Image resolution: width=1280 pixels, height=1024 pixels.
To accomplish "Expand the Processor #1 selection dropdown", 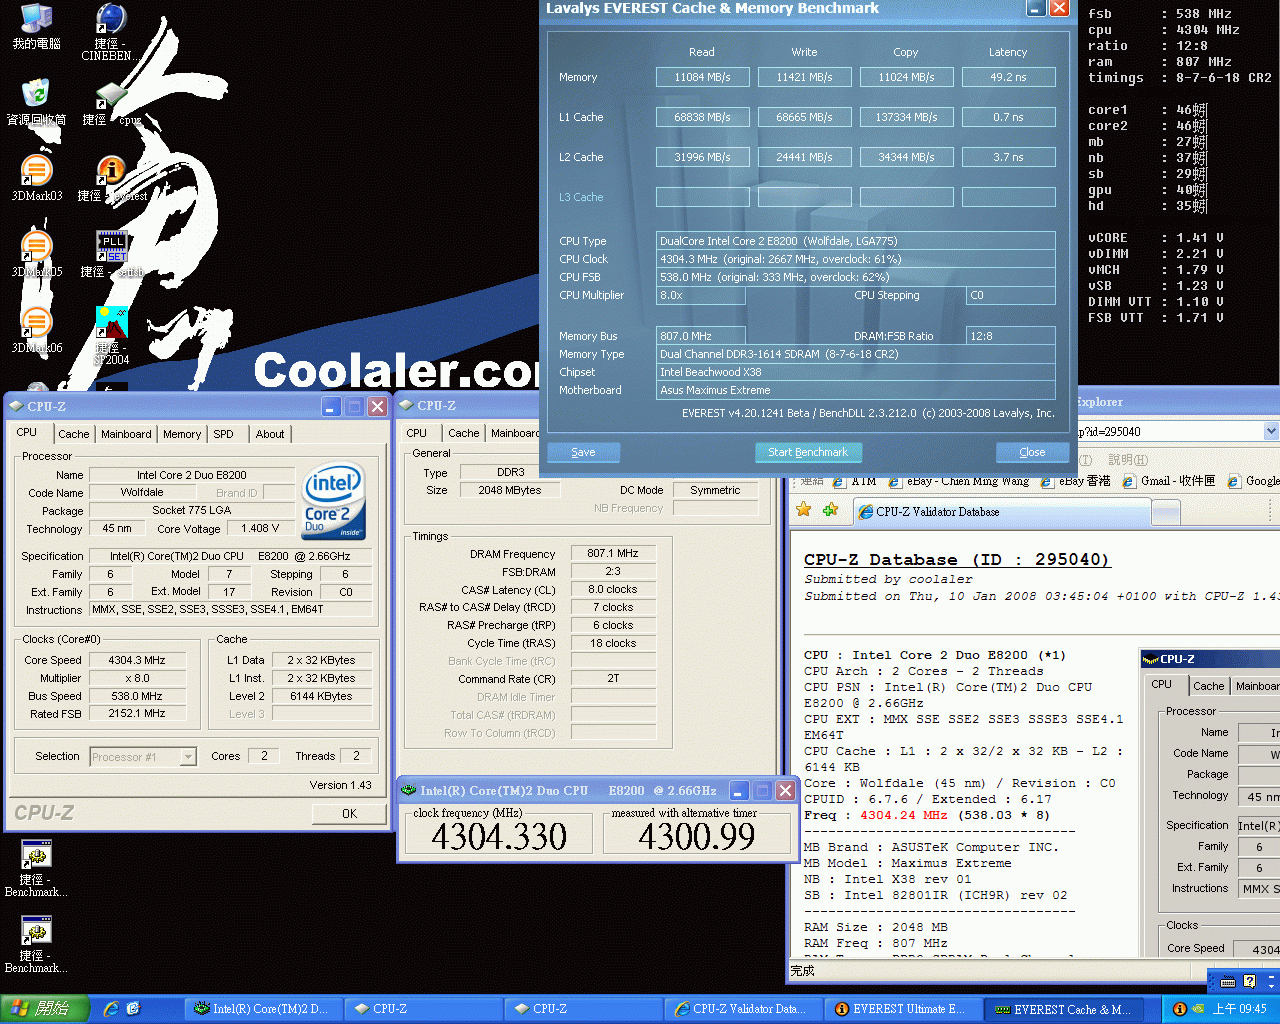I will (x=188, y=757).
